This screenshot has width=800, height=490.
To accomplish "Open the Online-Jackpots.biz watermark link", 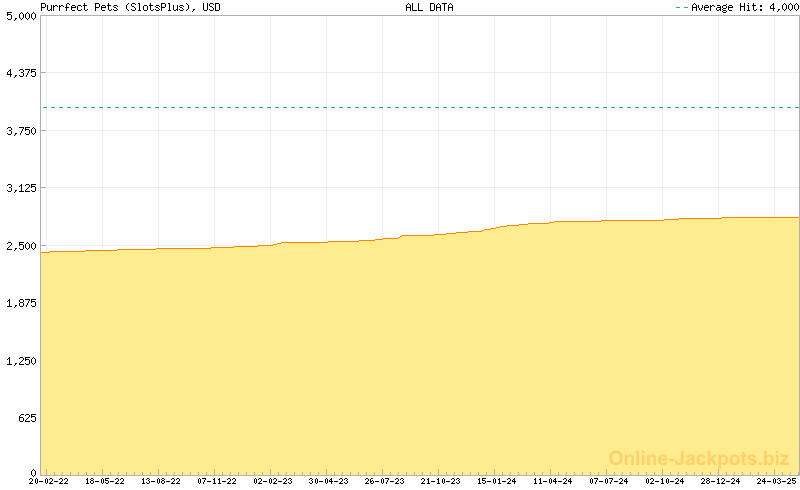I will (x=699, y=458).
